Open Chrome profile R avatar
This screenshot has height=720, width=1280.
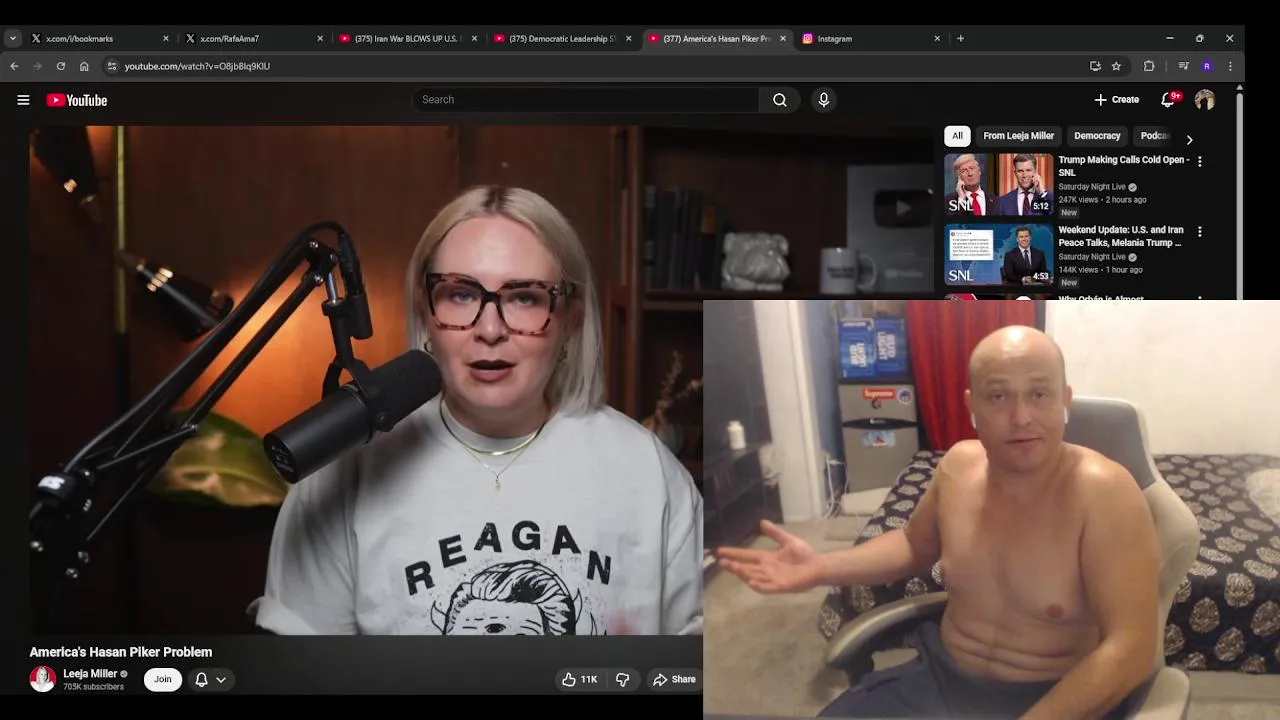[1207, 66]
